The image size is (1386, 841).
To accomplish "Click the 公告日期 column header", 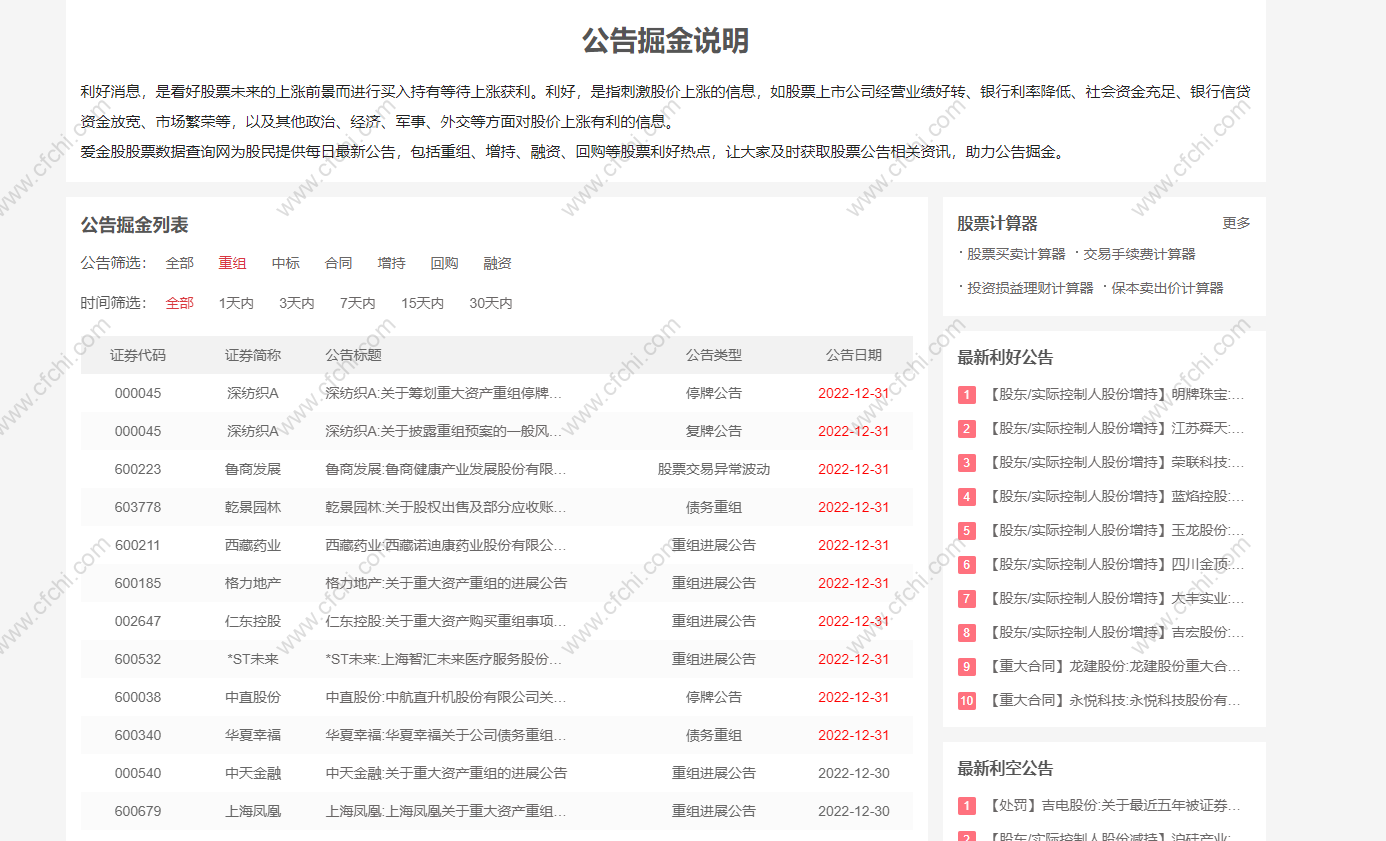I will [854, 355].
